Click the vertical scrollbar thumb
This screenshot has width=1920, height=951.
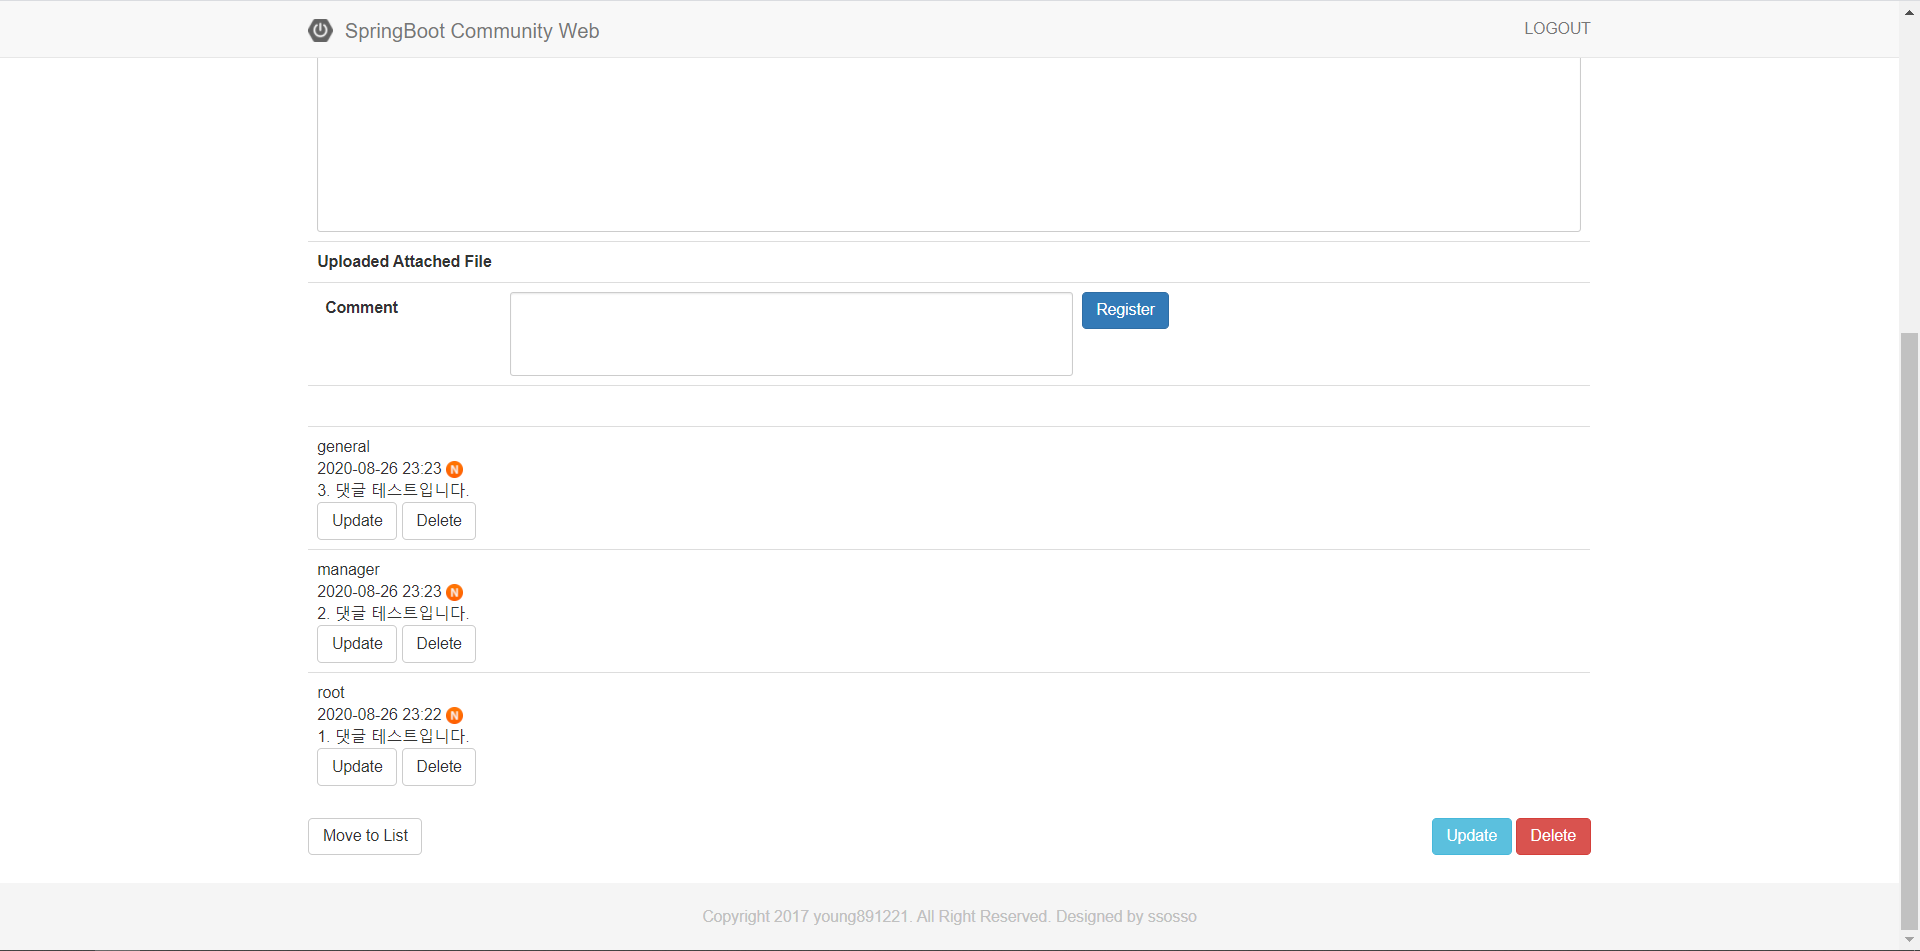click(x=1909, y=630)
